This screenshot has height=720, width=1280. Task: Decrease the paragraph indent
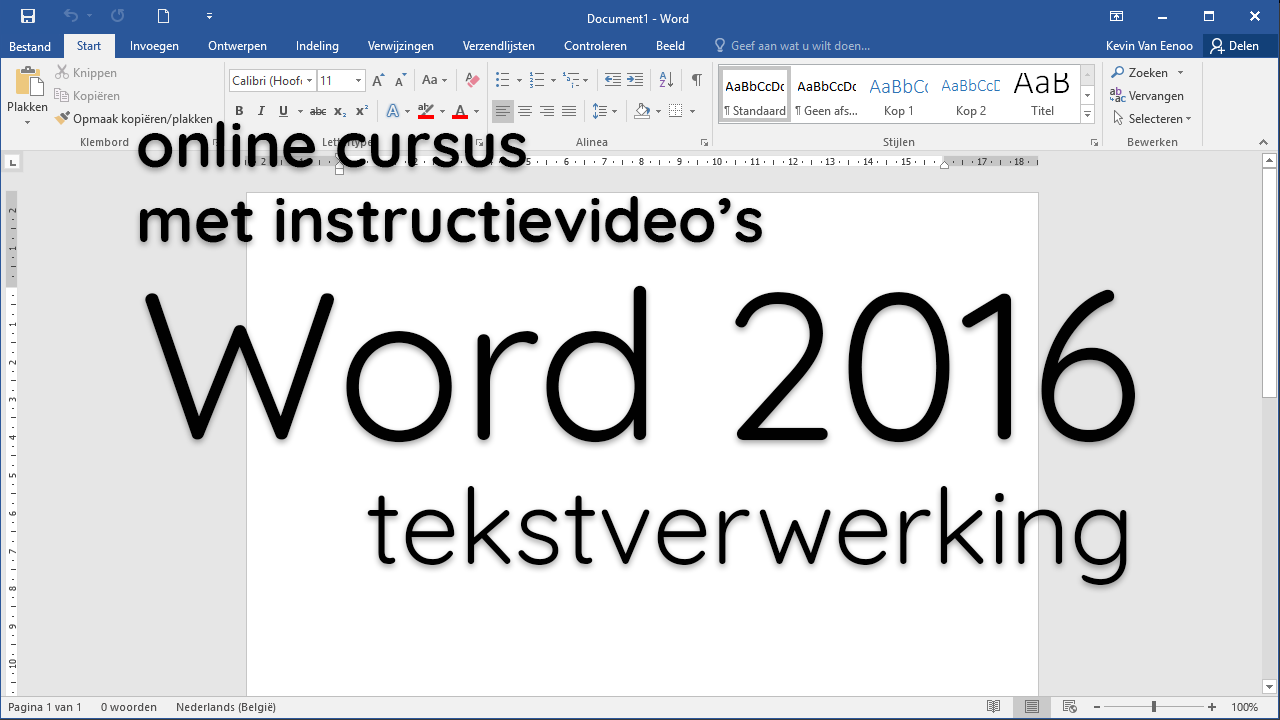click(613, 80)
